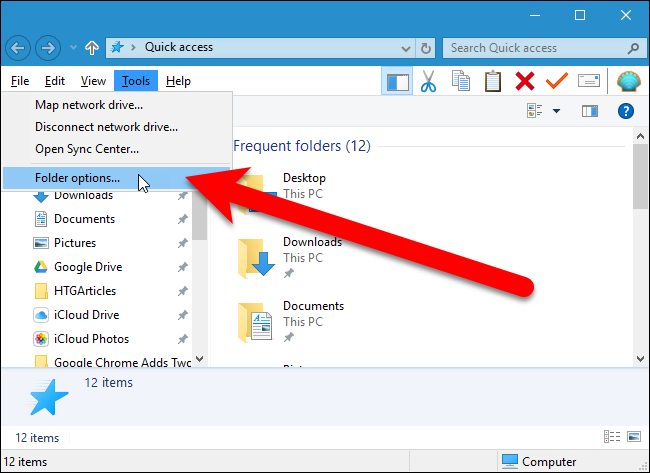Switch to details view status bar icon
The image size is (650, 473).
tap(612, 437)
